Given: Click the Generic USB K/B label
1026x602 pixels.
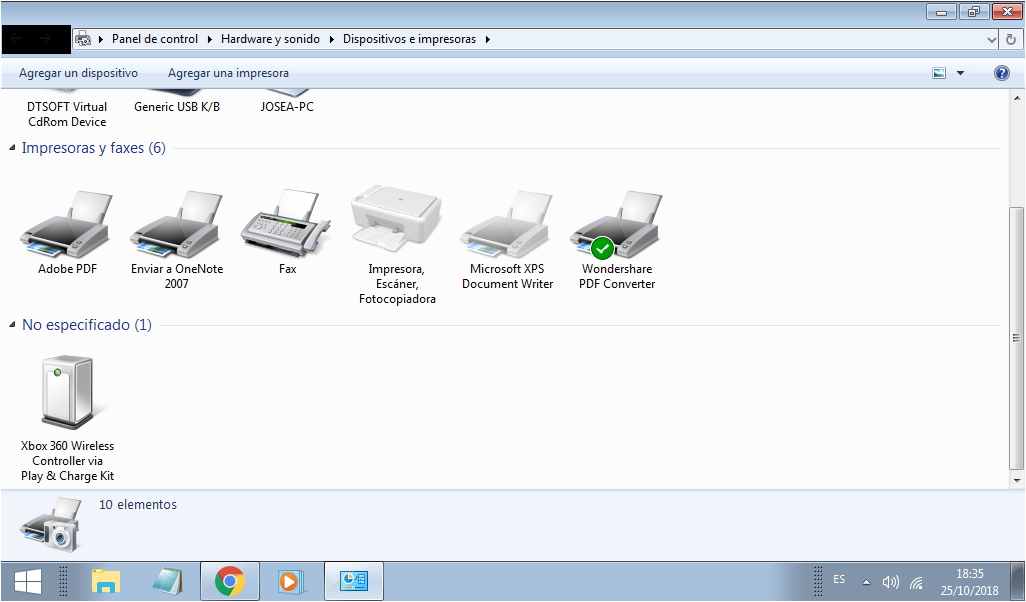Looking at the screenshot, I should coord(177,107).
